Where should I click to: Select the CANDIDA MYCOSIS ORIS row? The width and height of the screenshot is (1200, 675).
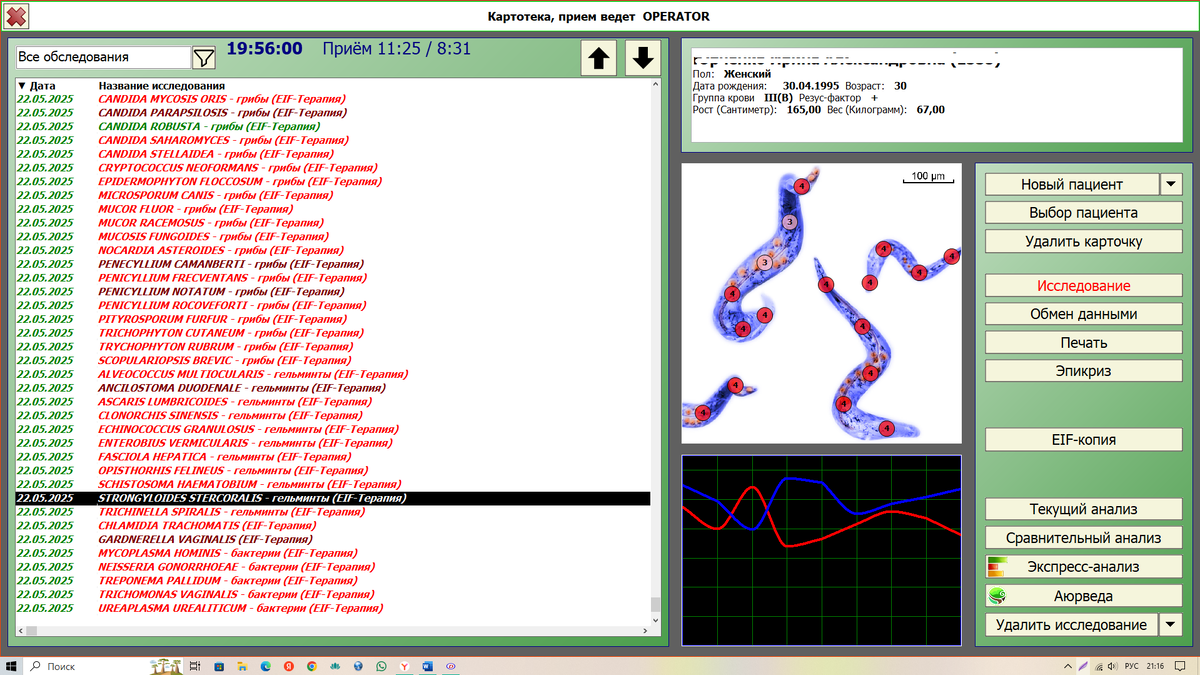(332, 100)
